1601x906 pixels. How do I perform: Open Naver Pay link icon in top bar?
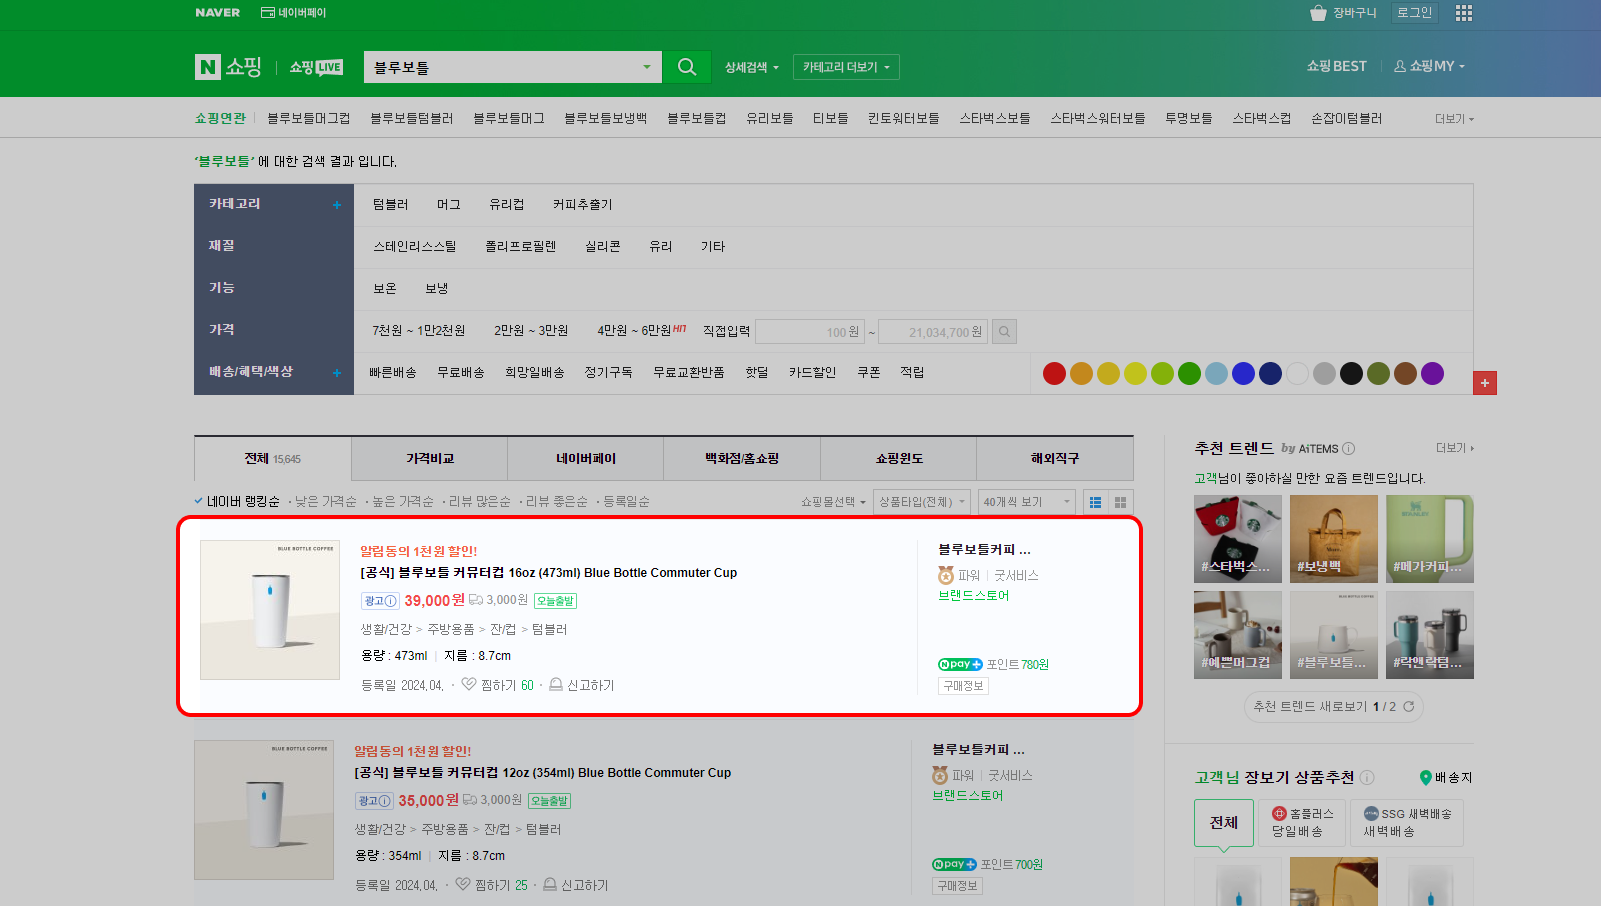tap(268, 13)
